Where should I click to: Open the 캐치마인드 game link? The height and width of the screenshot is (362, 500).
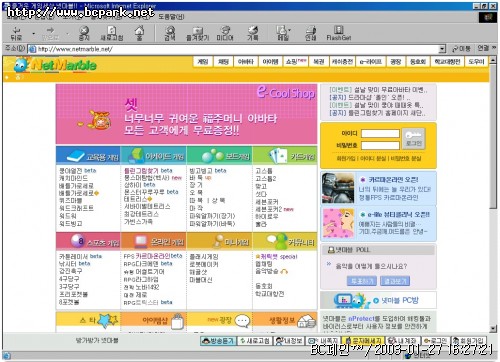click(73, 178)
